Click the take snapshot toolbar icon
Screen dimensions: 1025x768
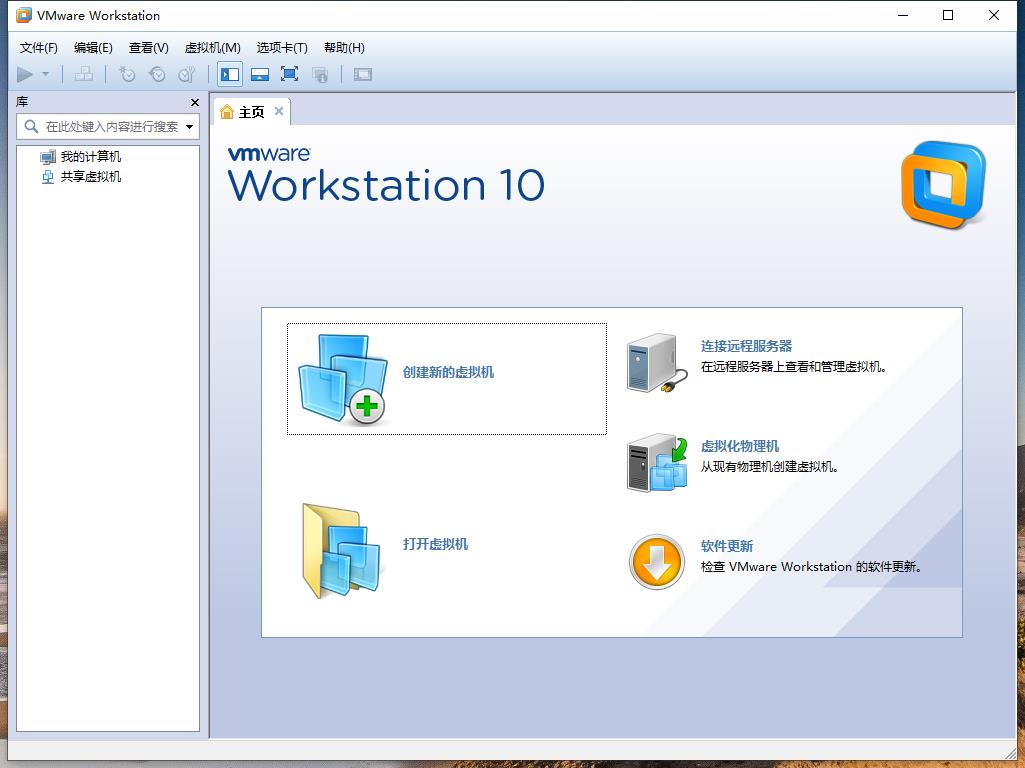(127, 74)
